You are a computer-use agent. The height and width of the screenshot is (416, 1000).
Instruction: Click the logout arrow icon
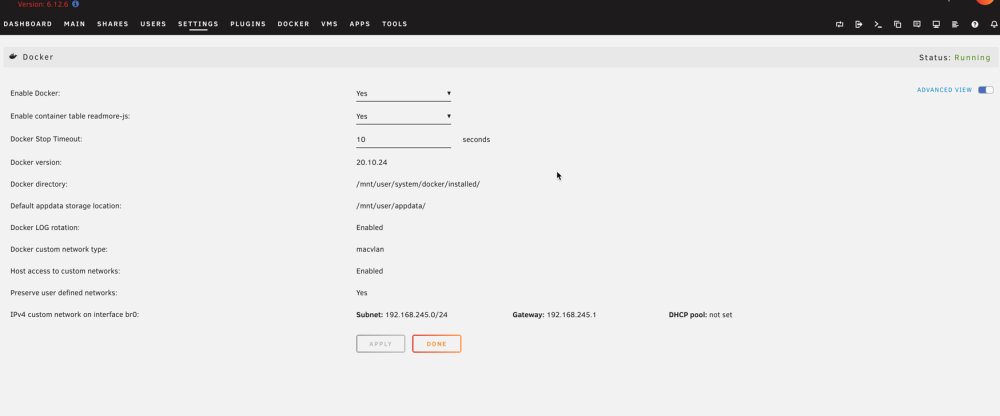tap(859, 24)
